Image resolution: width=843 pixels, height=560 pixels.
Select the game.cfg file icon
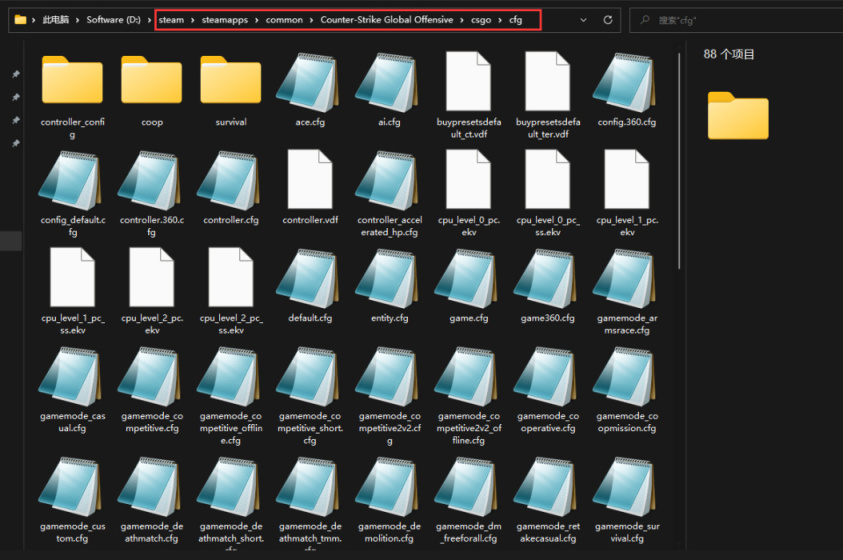coord(468,278)
